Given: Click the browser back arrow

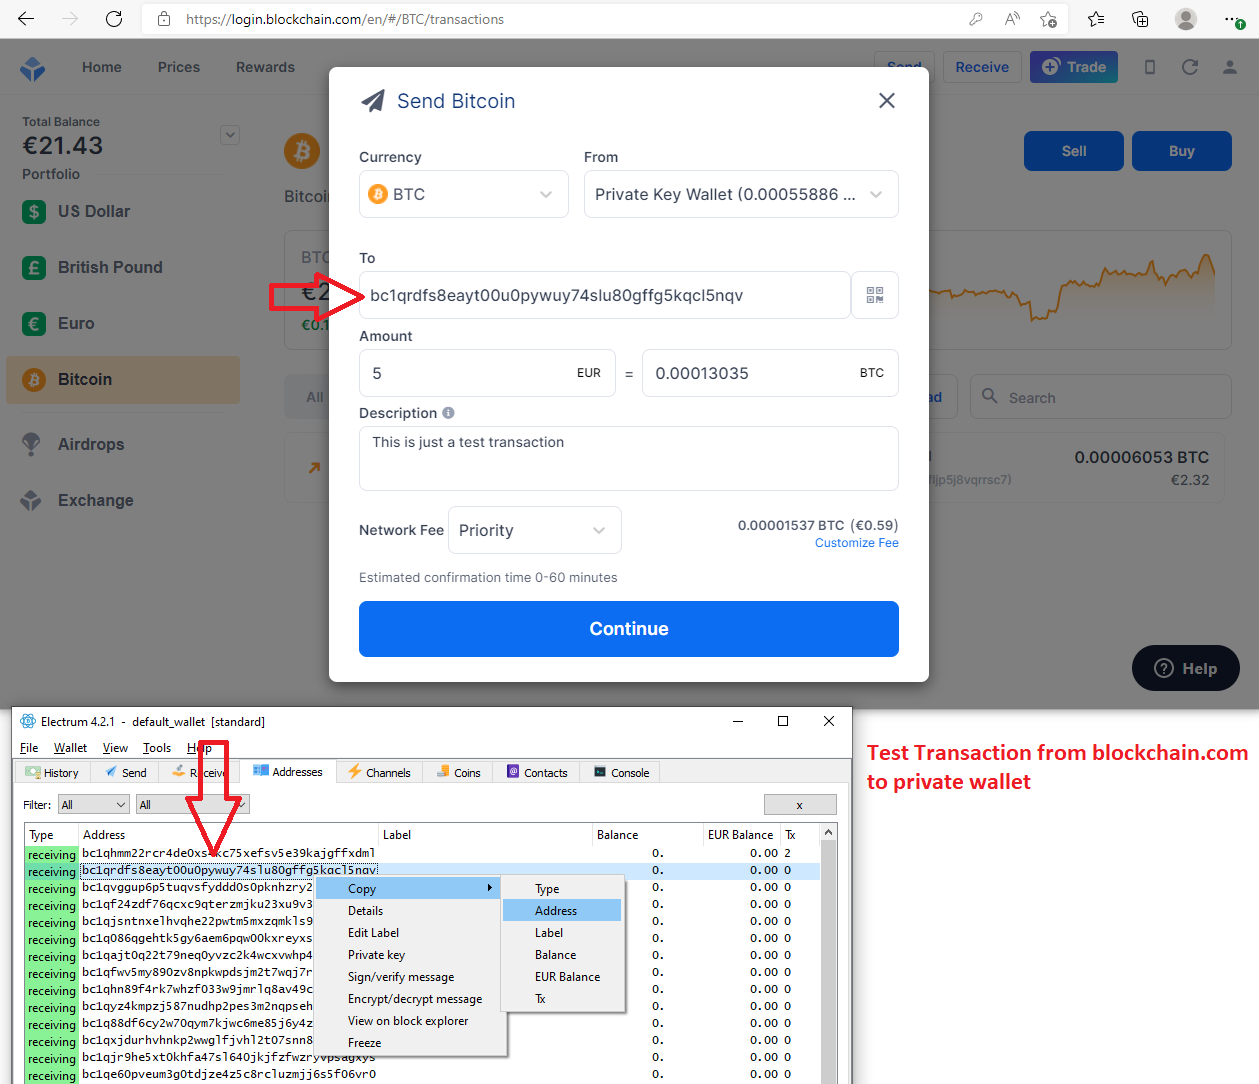Looking at the screenshot, I should (x=26, y=19).
